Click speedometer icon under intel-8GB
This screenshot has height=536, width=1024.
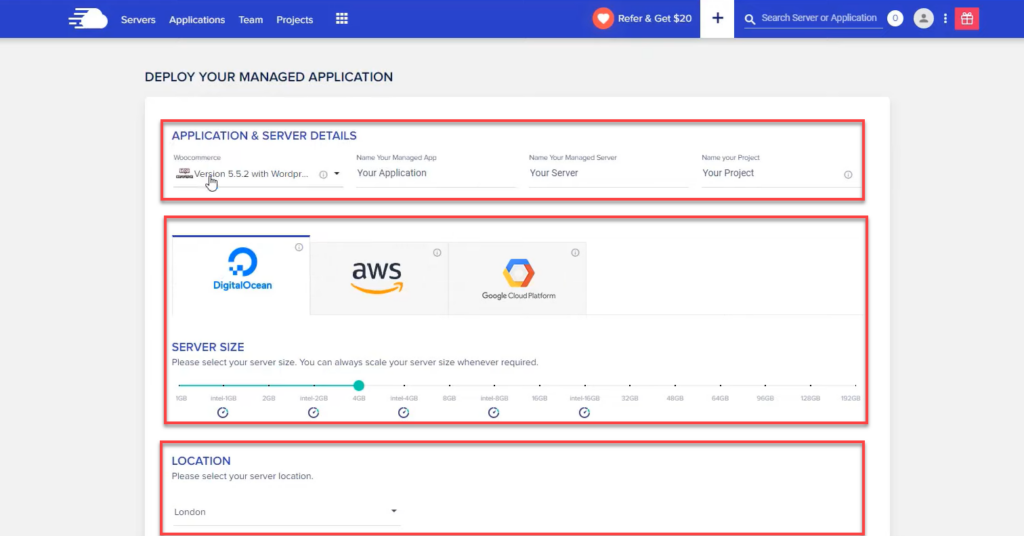[494, 413]
